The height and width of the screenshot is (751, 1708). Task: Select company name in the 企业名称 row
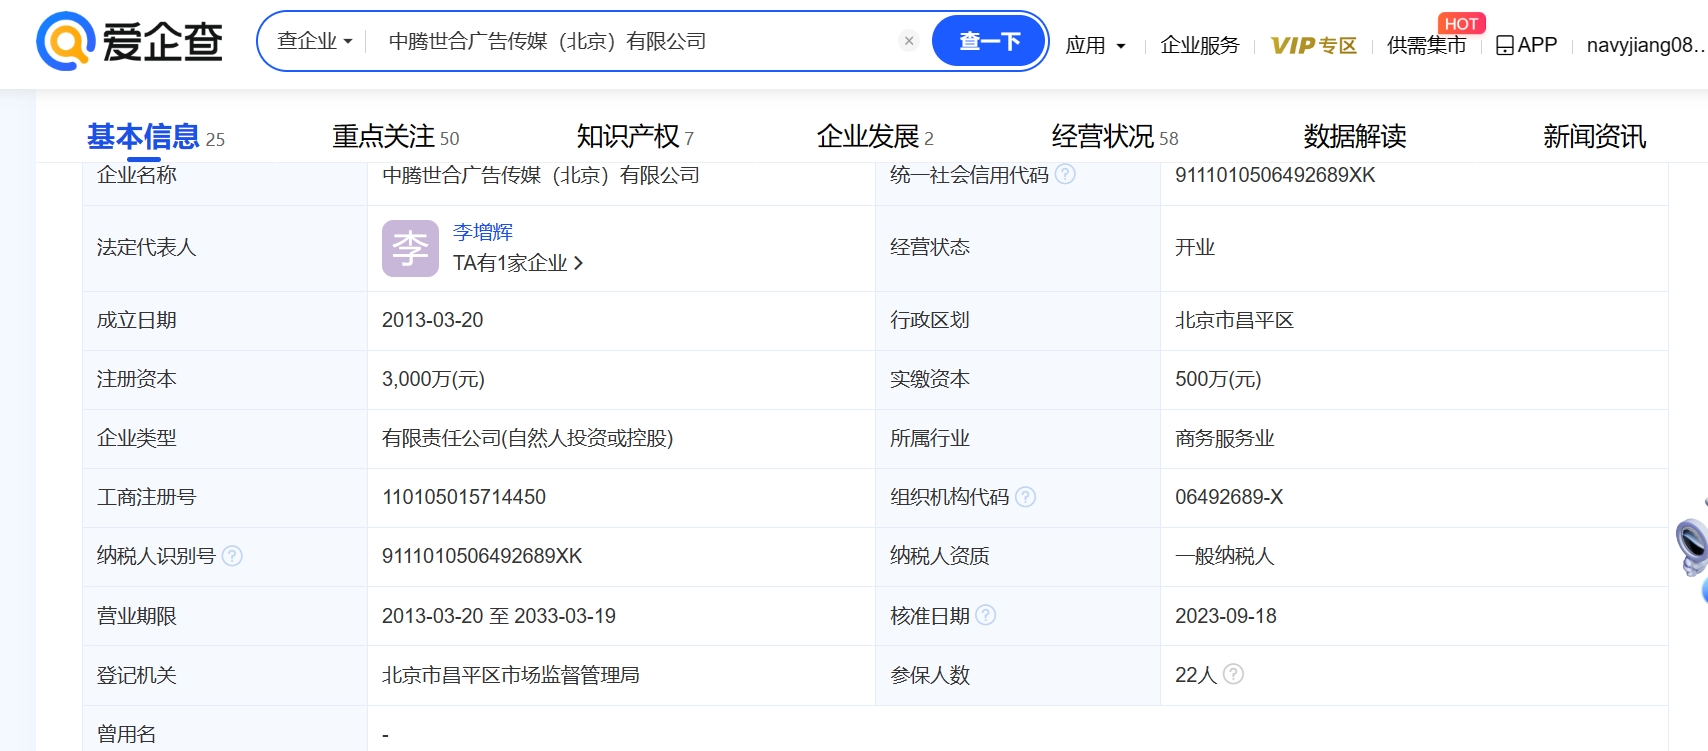540,175
